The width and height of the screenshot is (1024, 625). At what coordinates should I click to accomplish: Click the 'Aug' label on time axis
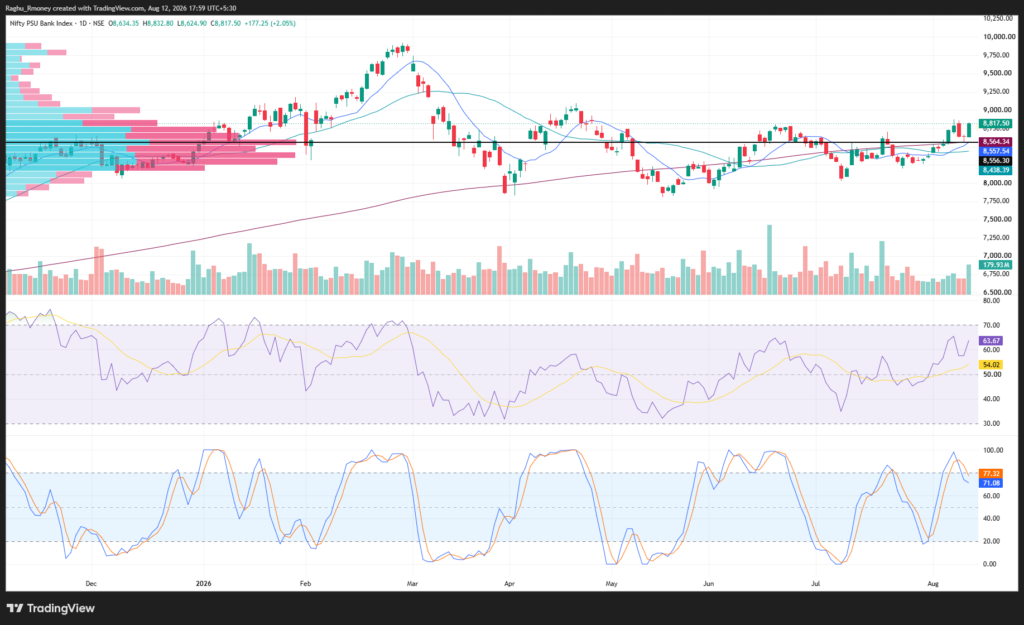click(x=933, y=583)
